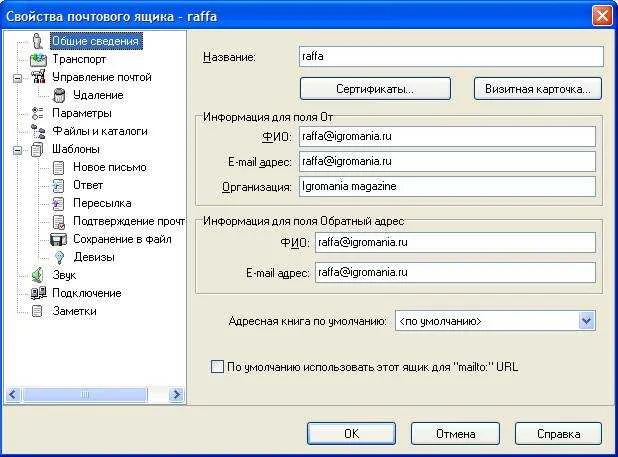618x457 pixels.
Task: Click the lightbulb icon for Девизы
Action: (x=59, y=257)
